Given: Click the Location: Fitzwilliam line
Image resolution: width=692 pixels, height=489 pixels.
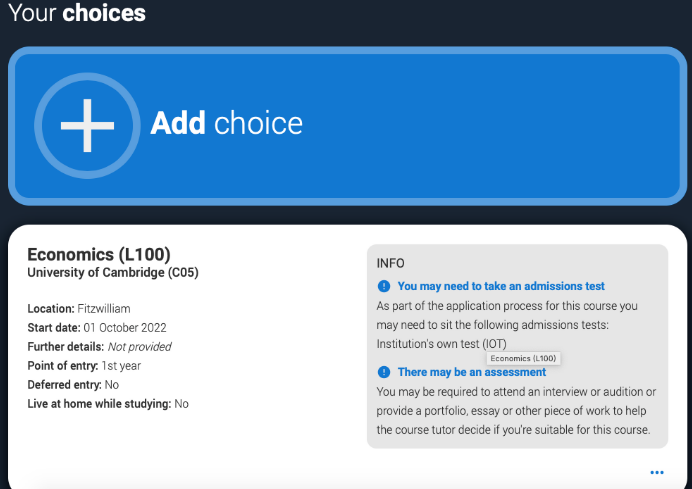Looking at the screenshot, I should point(79,308).
